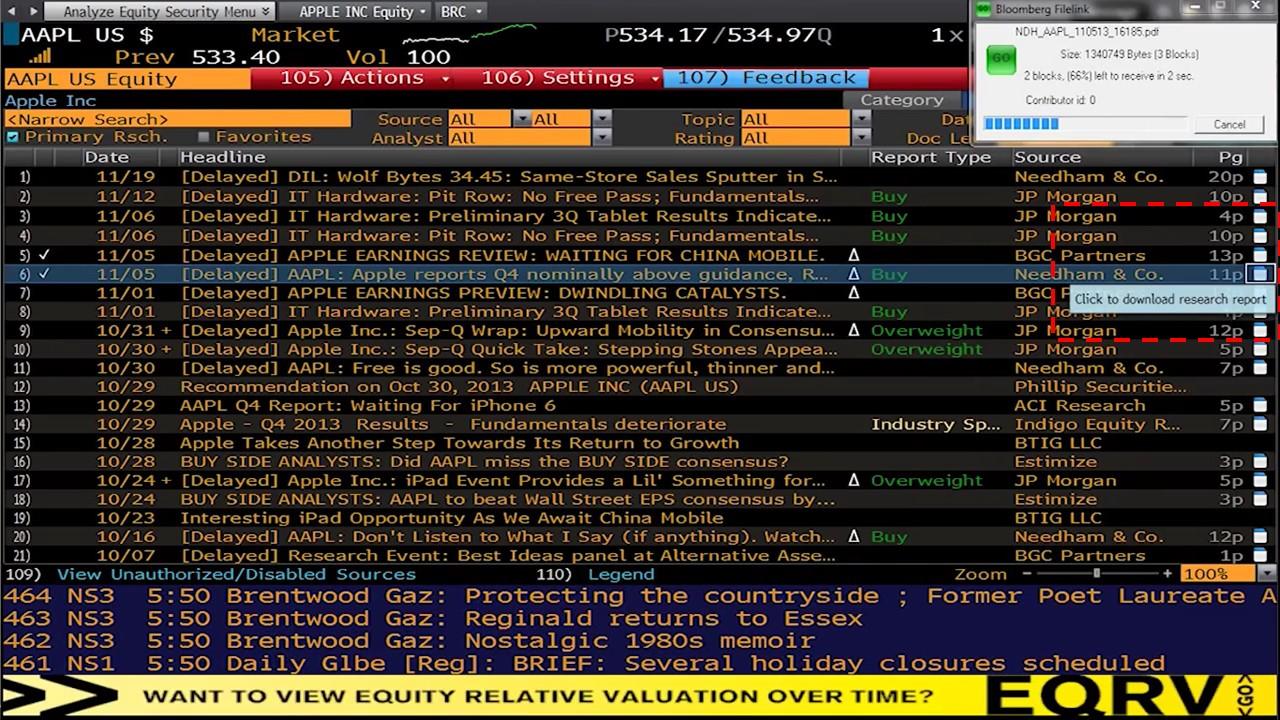
Task: Click delta icon on row 5 earnings review
Action: click(854, 255)
